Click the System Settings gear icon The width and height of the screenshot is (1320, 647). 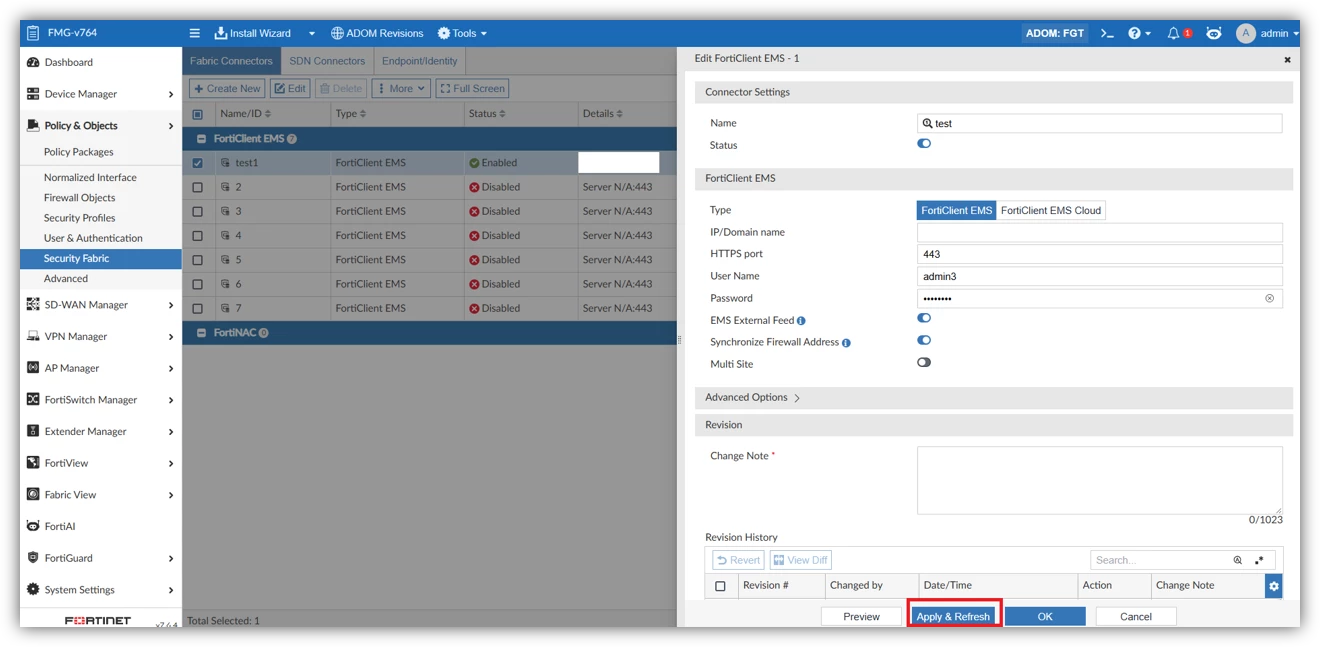(33, 589)
